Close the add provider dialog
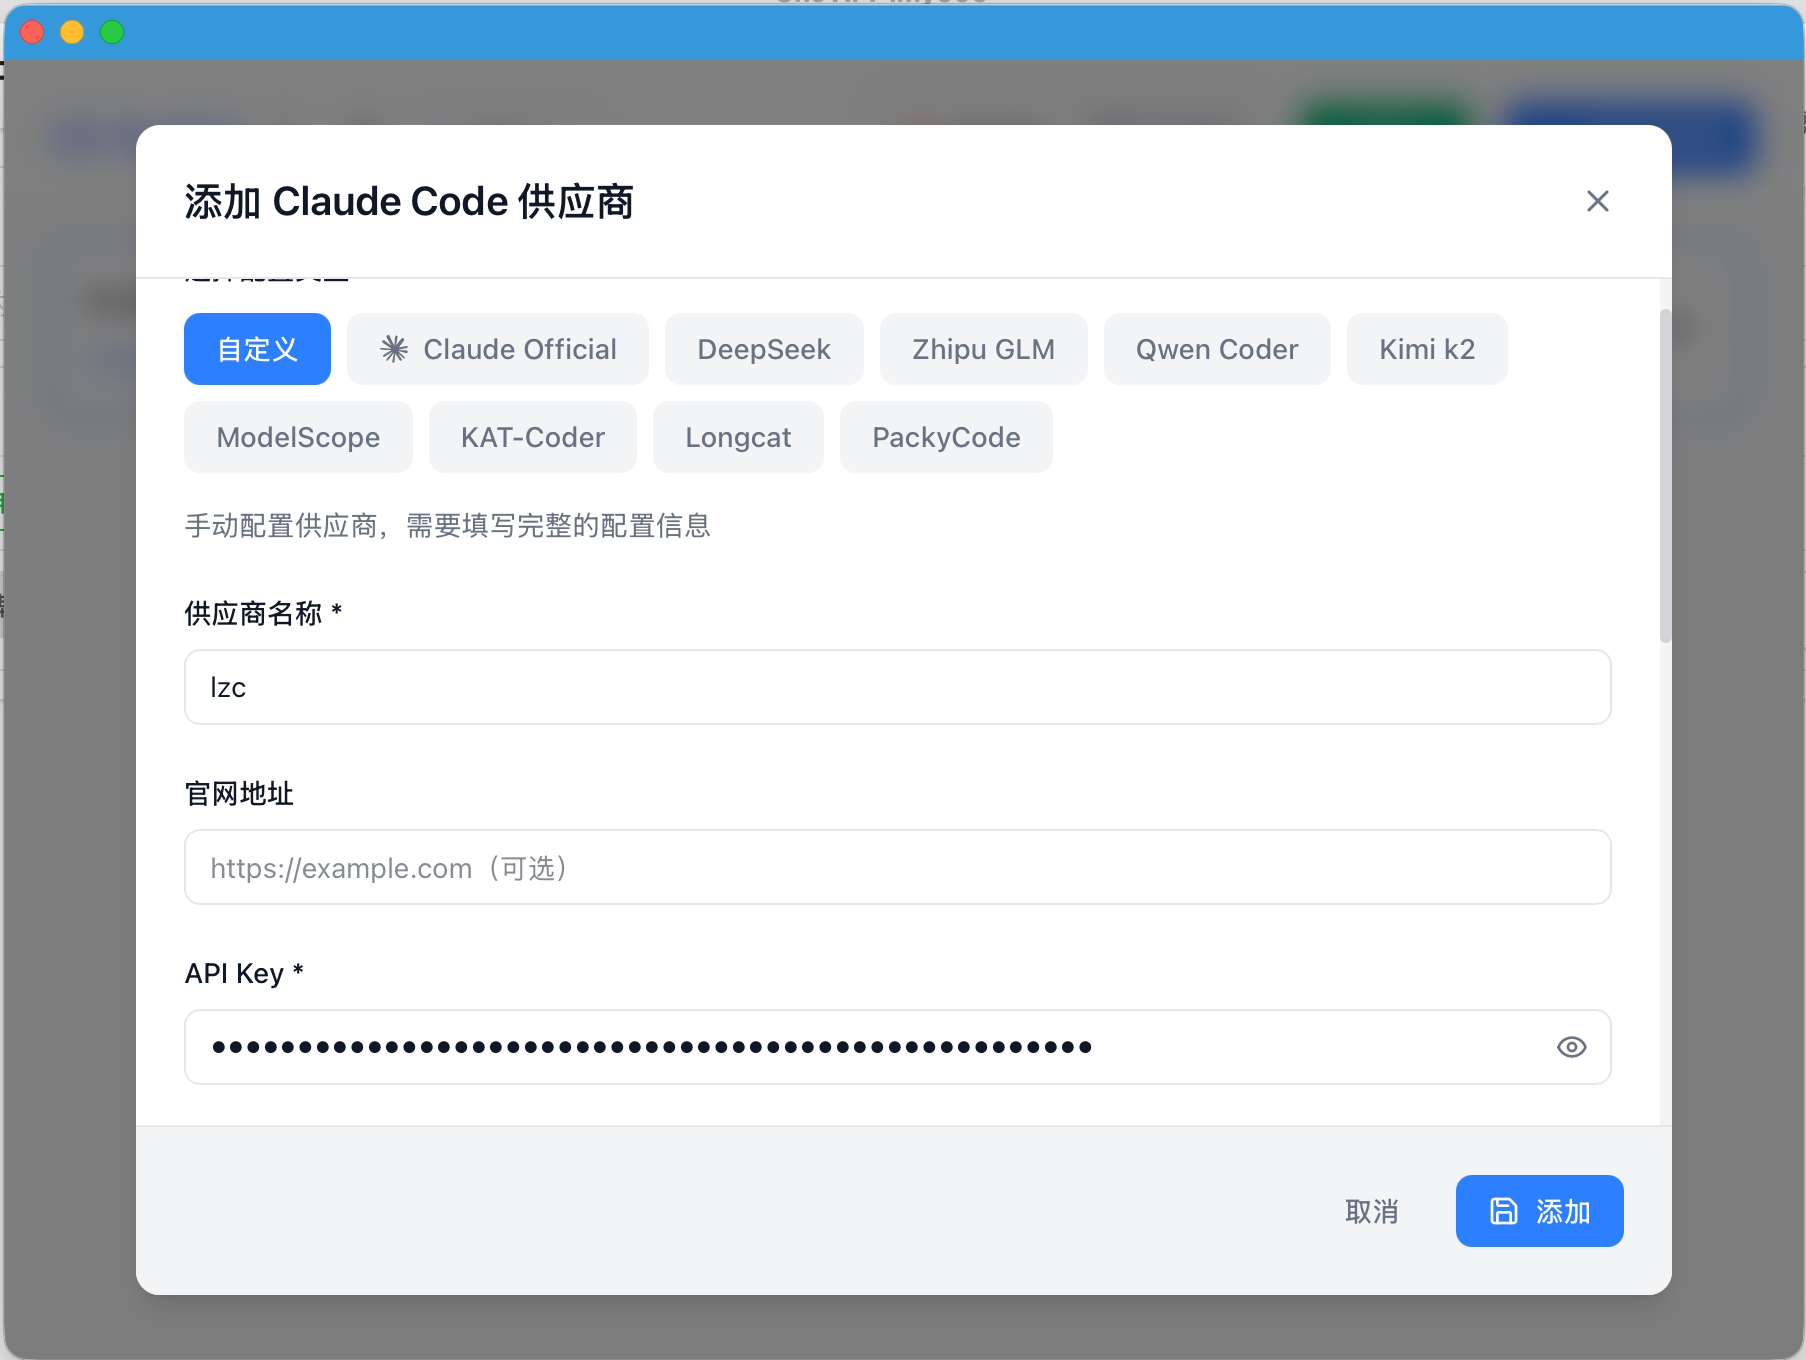Screen dimensions: 1806x1360 point(1597,201)
